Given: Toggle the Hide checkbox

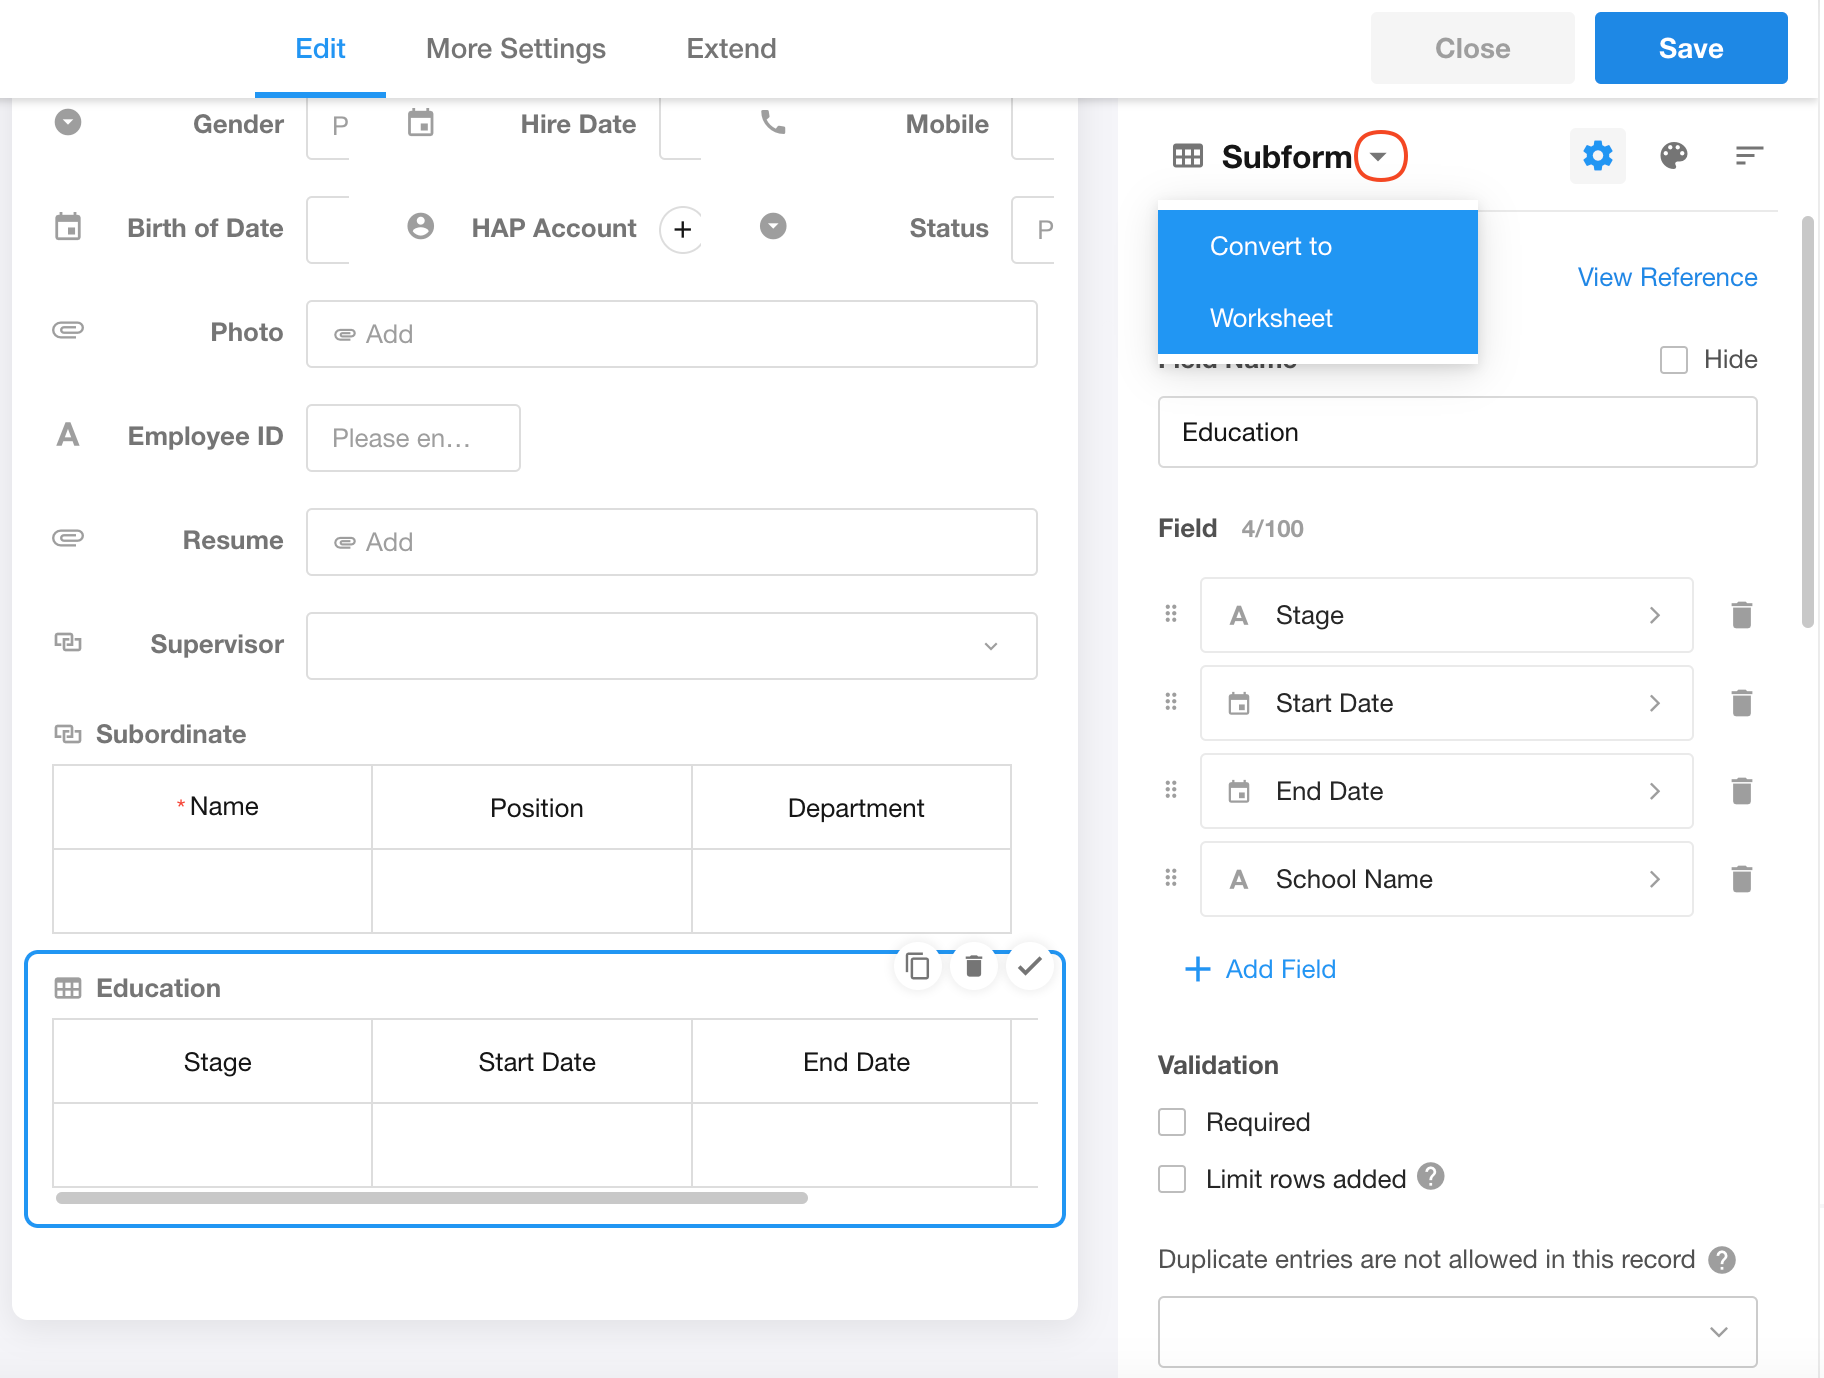Looking at the screenshot, I should pos(1673,360).
